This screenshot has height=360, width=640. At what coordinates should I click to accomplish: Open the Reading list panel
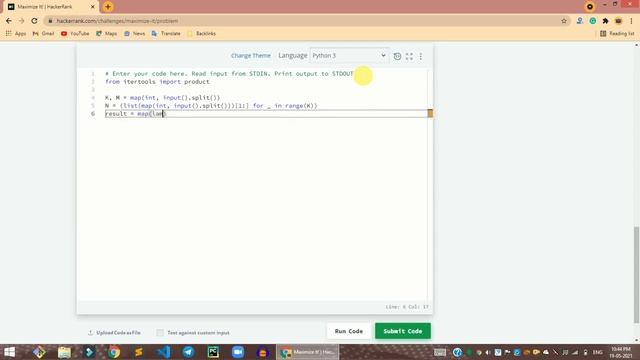[x=617, y=33]
